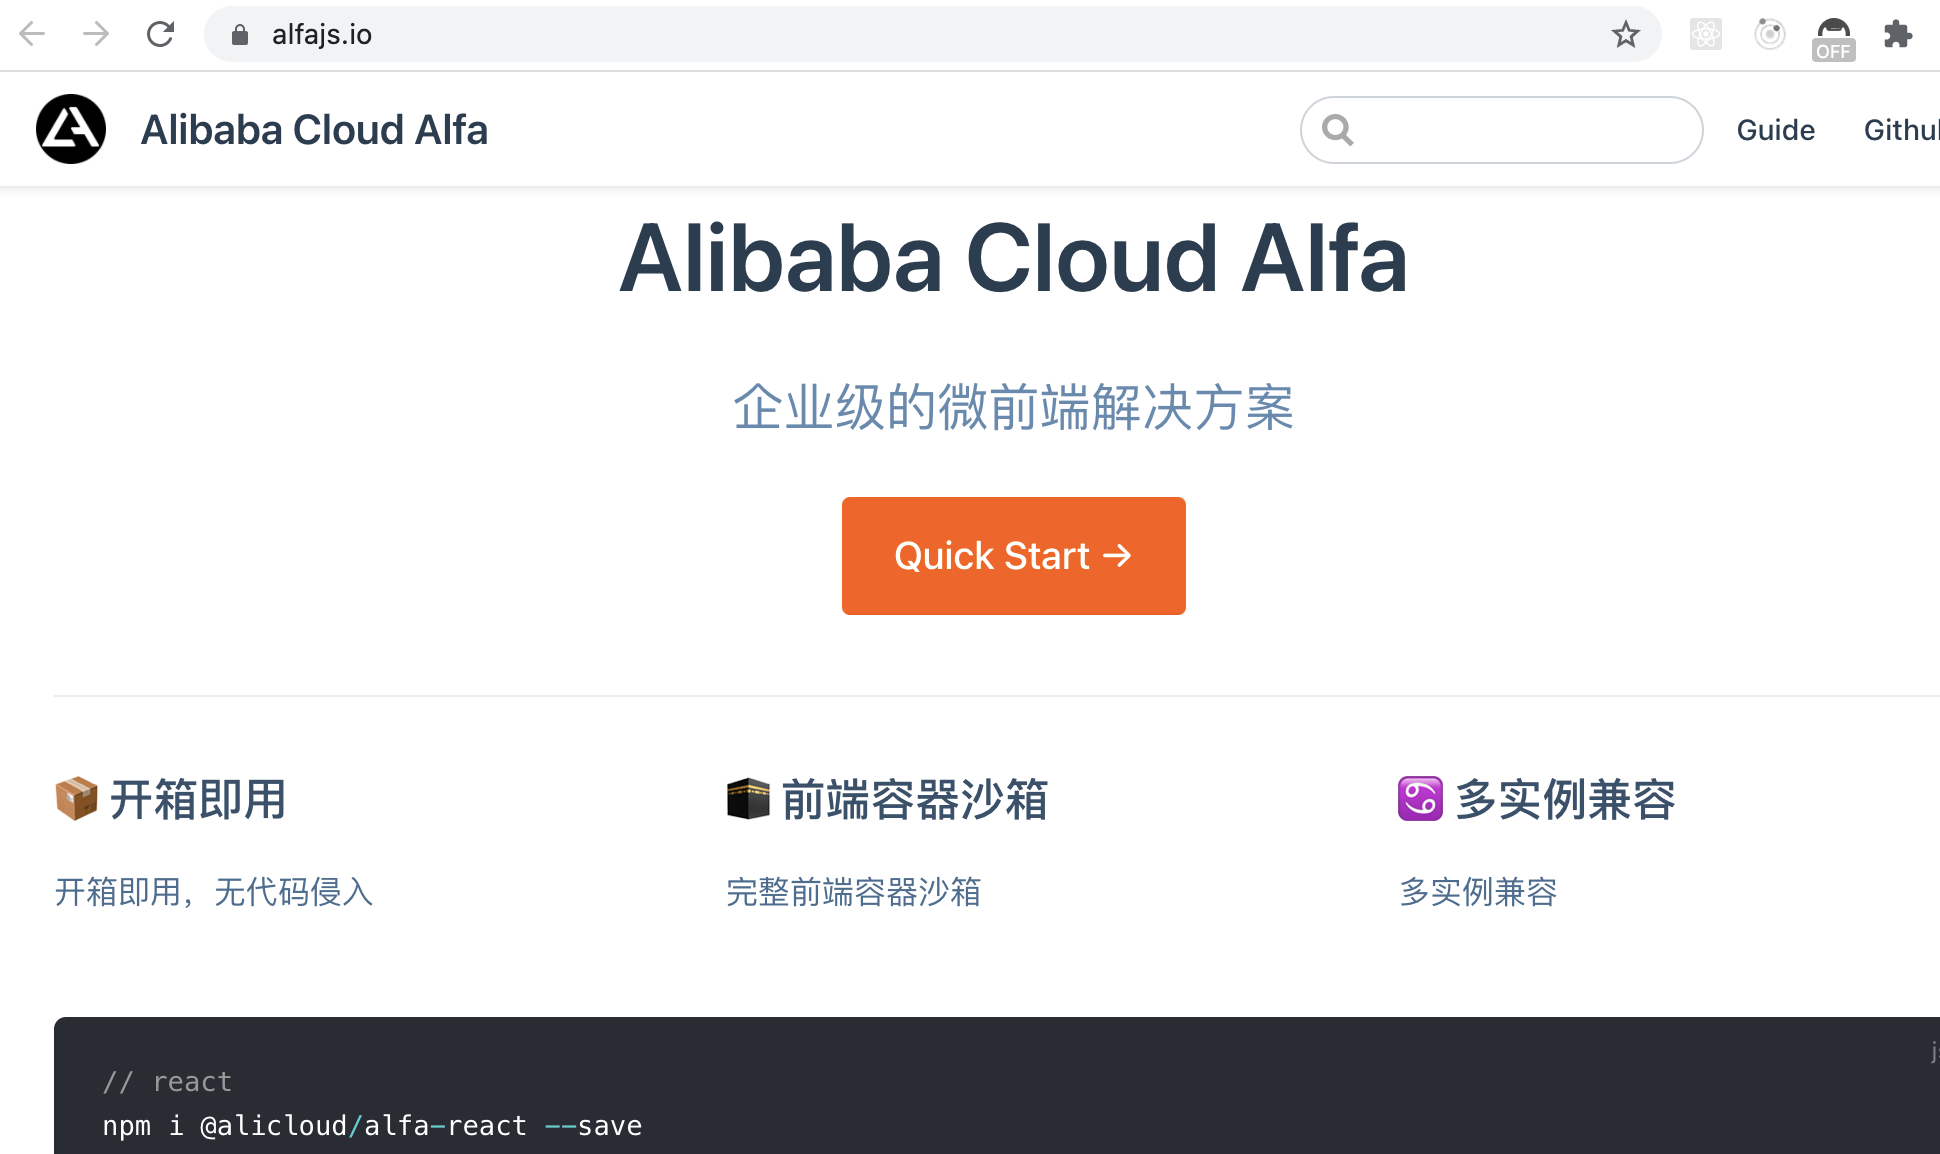Click the circular target extension icon
The width and height of the screenshot is (1940, 1154).
(1769, 35)
